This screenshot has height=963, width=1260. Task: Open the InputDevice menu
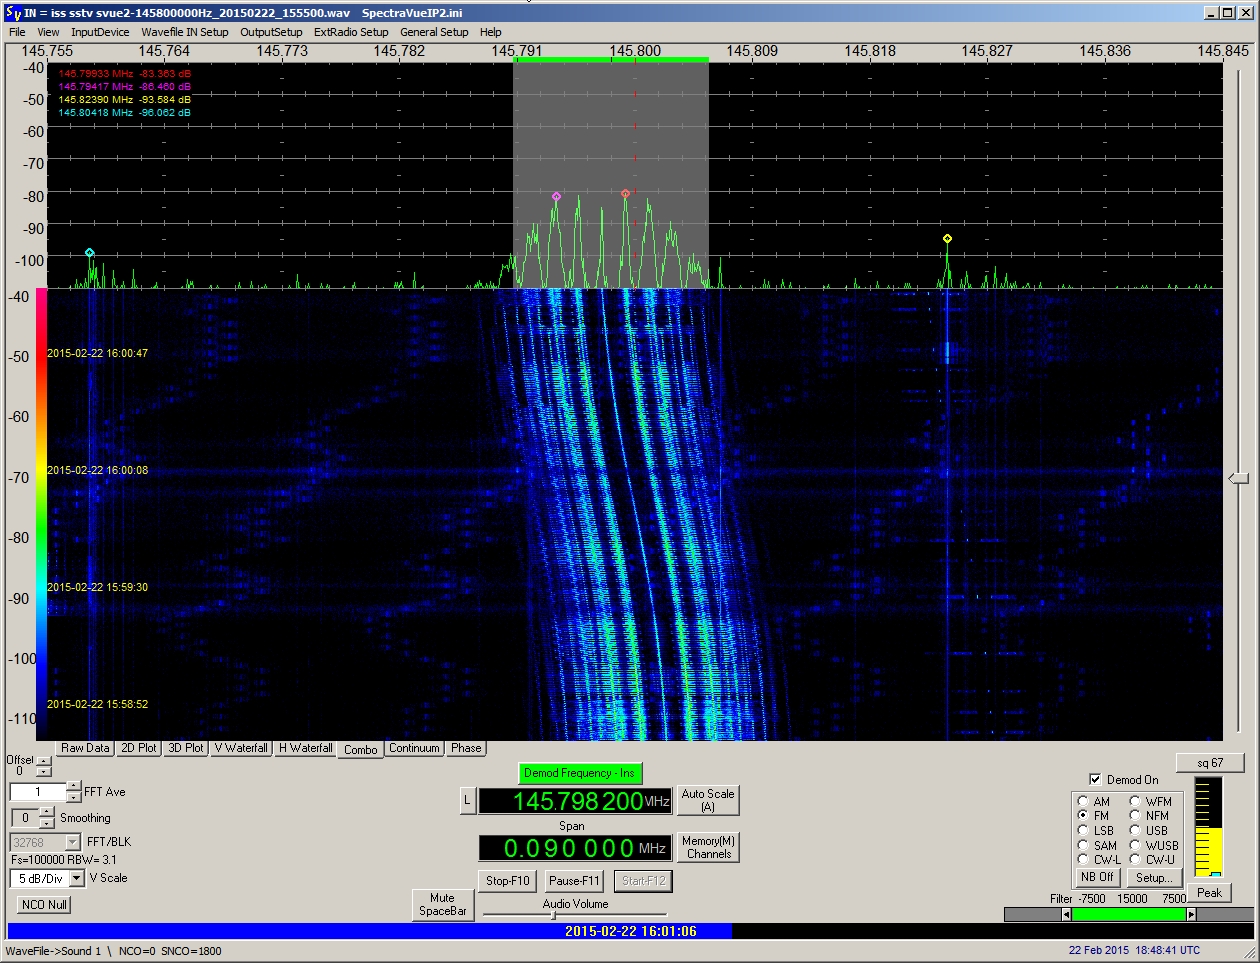[100, 32]
